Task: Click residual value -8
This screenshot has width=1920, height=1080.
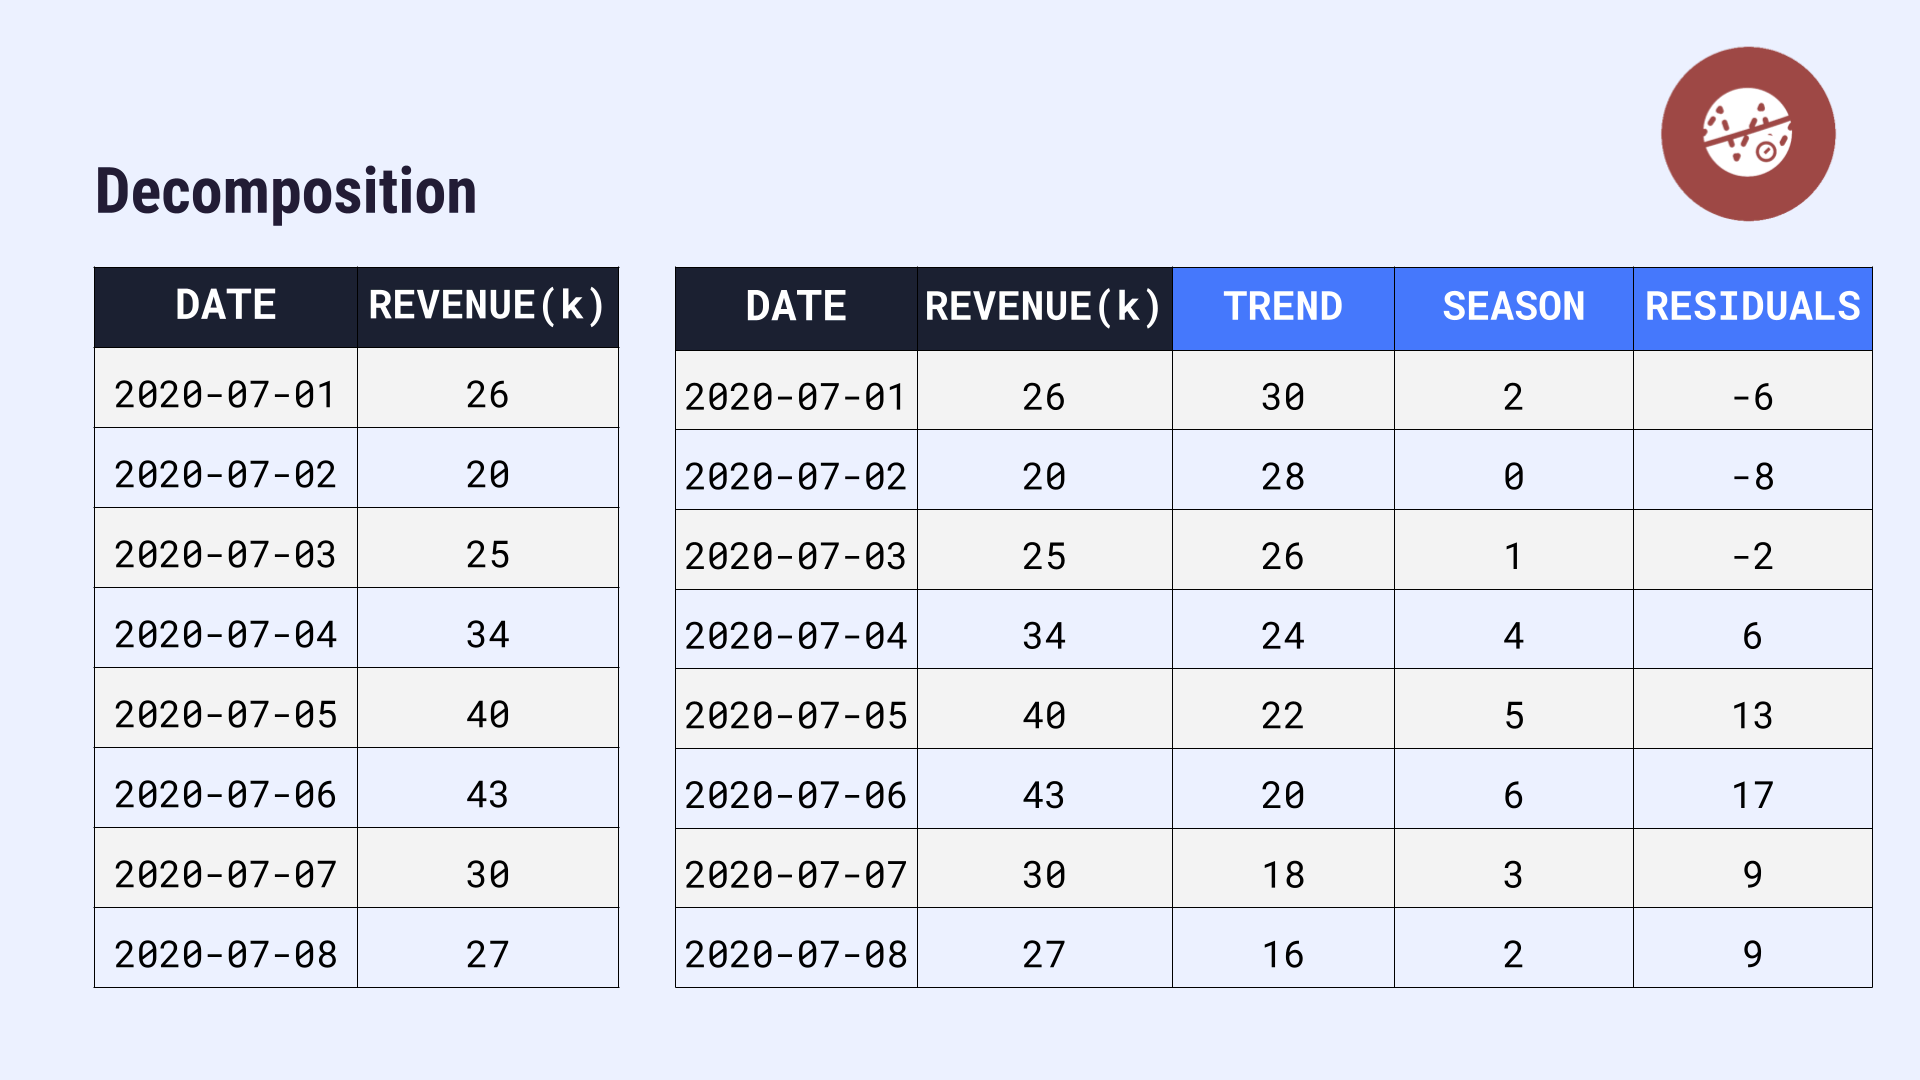Action: click(x=1752, y=477)
